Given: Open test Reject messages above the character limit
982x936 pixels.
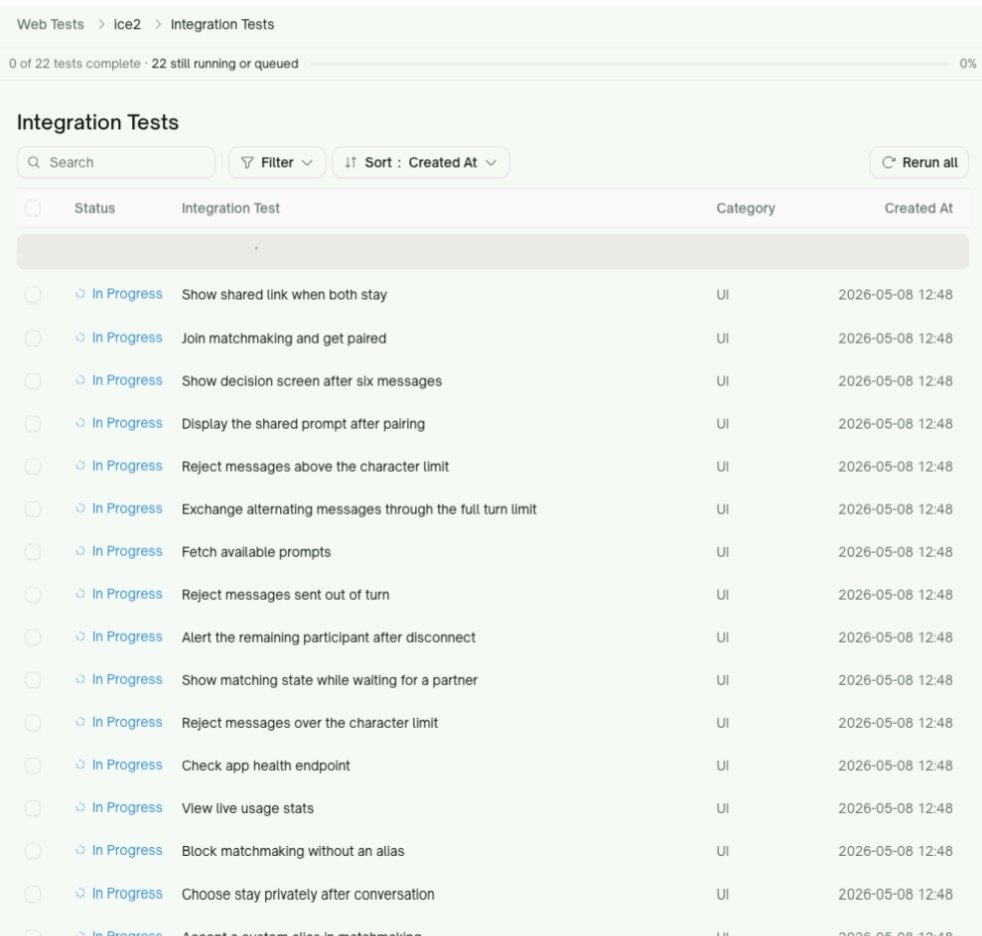Looking at the screenshot, I should click(315, 466).
